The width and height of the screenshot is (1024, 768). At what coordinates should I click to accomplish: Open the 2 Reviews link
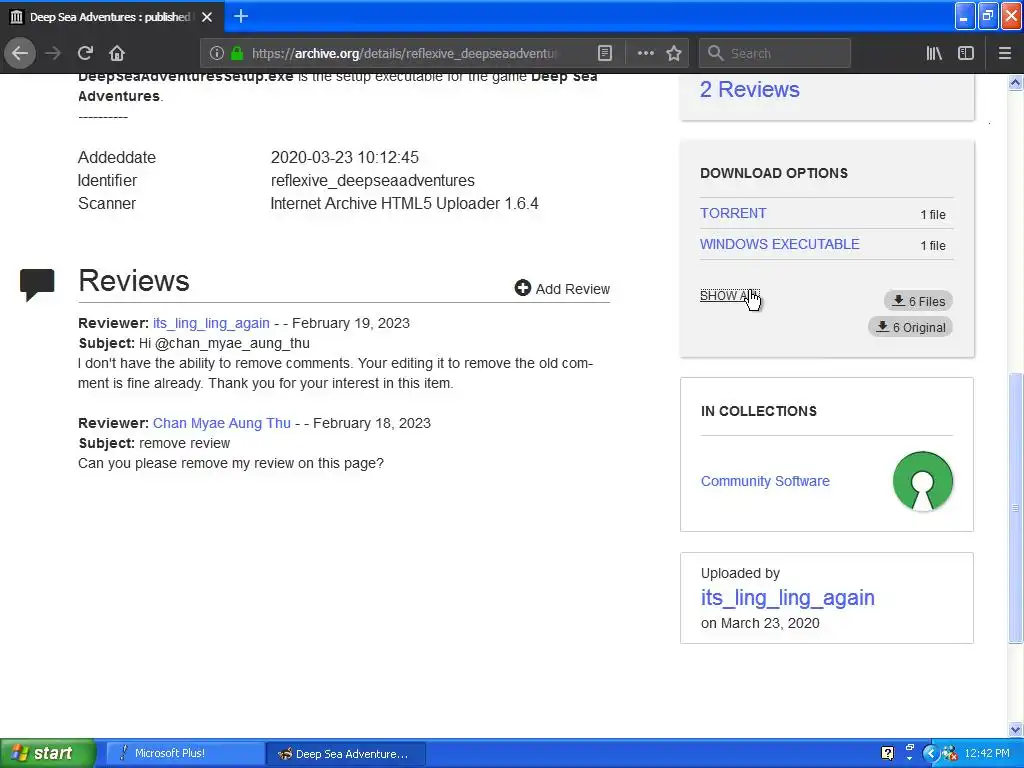[x=750, y=89]
